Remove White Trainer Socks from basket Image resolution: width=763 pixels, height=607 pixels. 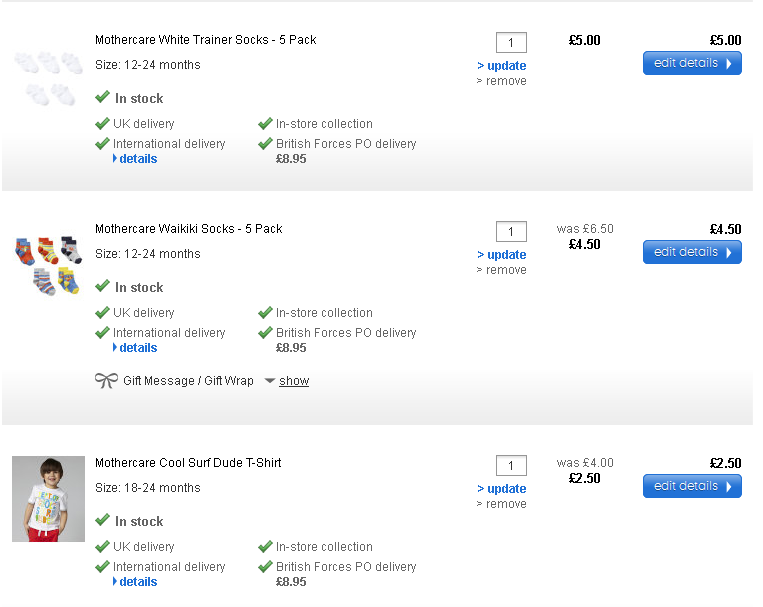pyautogui.click(x=505, y=81)
